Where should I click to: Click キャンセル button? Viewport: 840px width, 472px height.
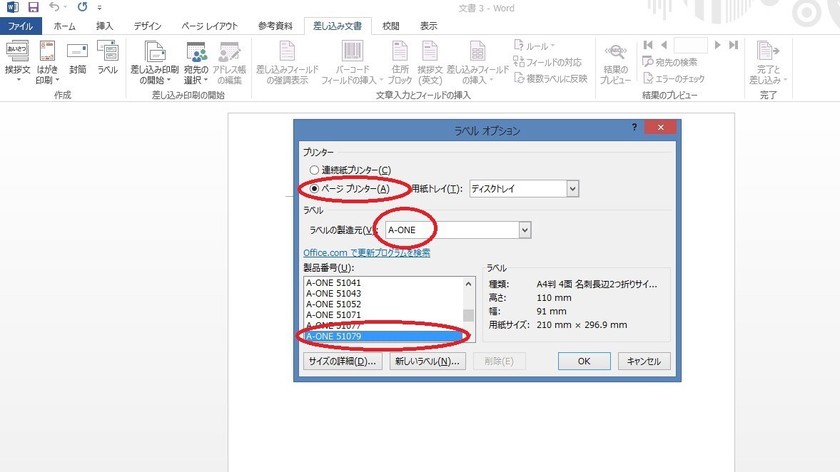coord(644,361)
